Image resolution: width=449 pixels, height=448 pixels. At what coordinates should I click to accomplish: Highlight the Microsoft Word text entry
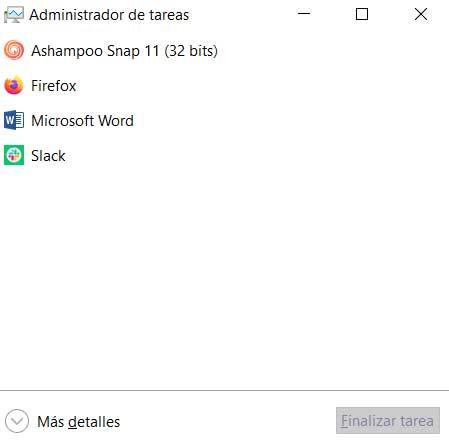click(x=82, y=121)
